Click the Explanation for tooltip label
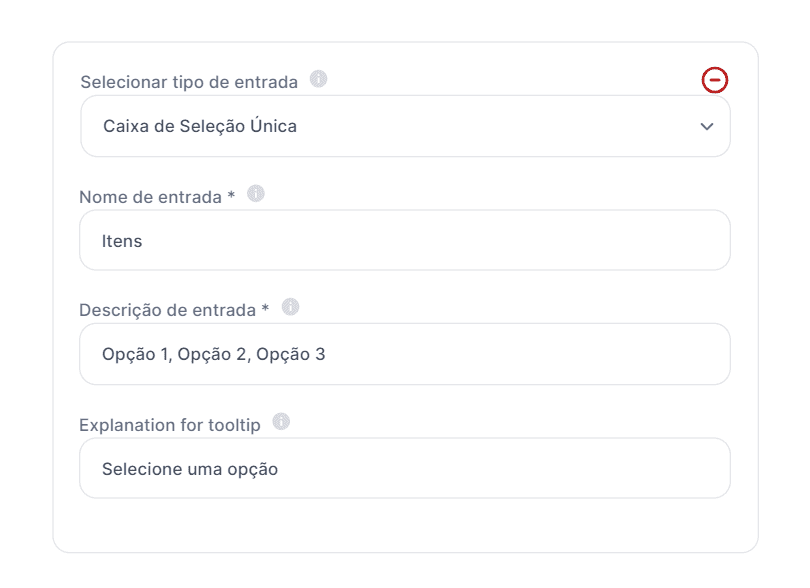The width and height of the screenshot is (810, 588). click(x=170, y=425)
